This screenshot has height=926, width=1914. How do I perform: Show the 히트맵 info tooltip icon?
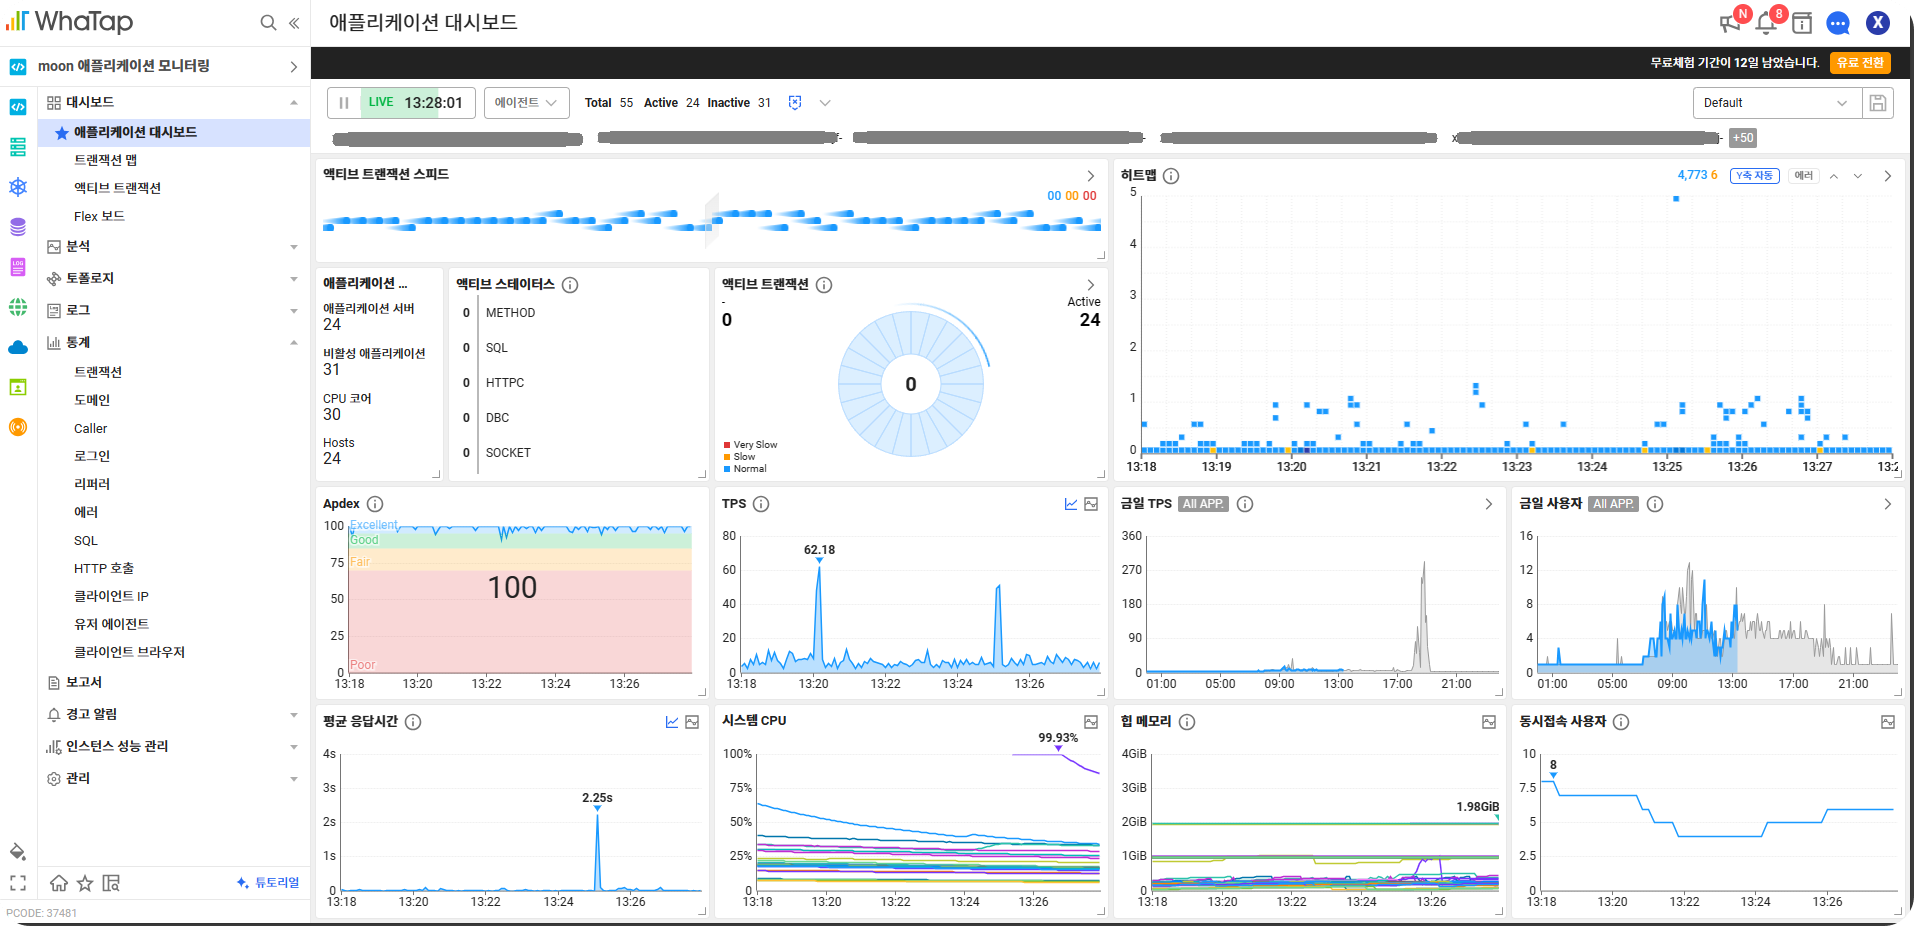tap(1171, 176)
